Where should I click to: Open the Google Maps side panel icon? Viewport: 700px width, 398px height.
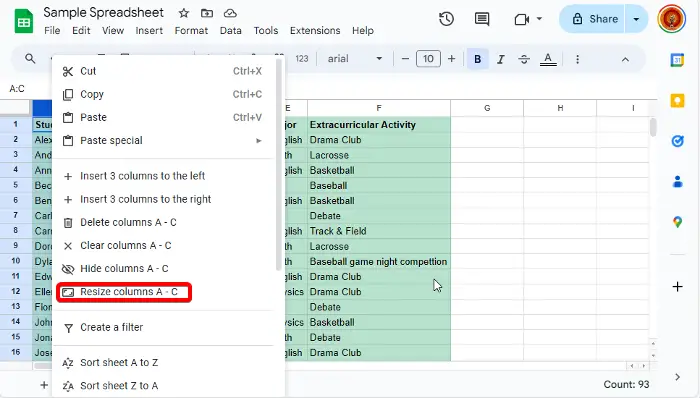coord(677,222)
